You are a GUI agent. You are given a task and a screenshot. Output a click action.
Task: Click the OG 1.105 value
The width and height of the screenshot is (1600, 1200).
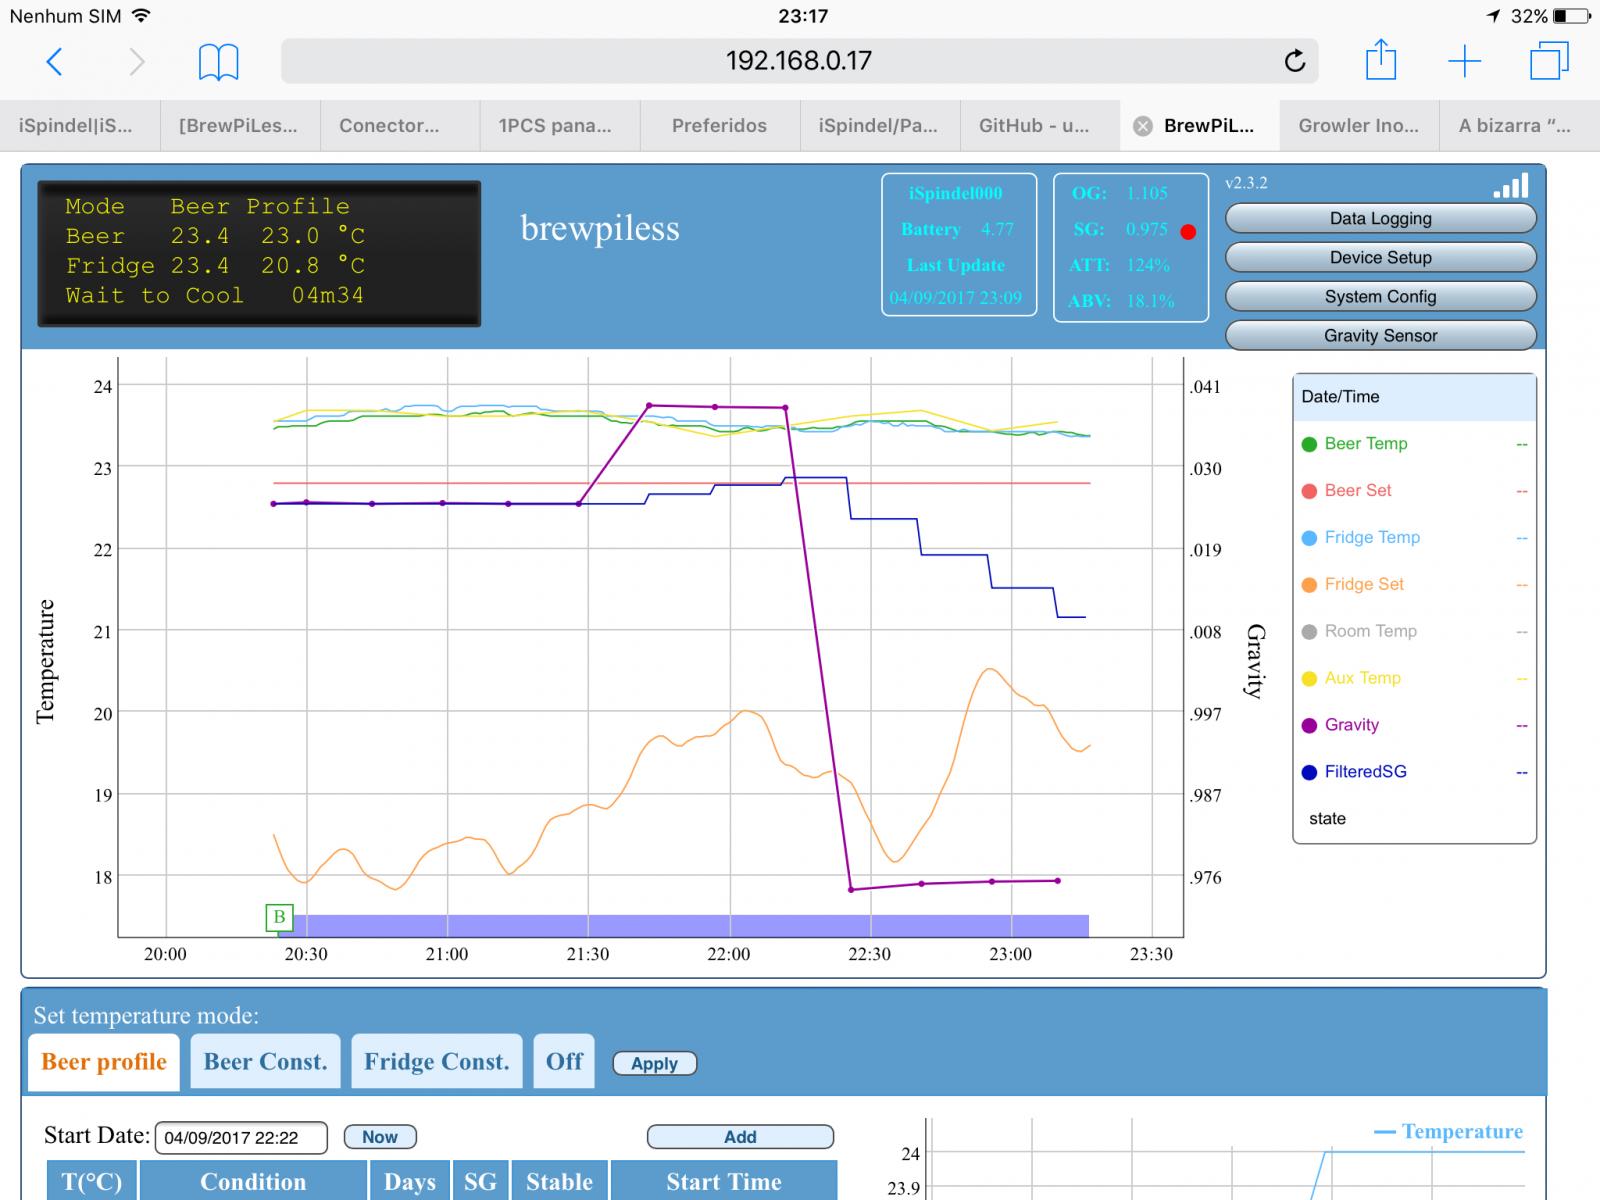point(1147,193)
